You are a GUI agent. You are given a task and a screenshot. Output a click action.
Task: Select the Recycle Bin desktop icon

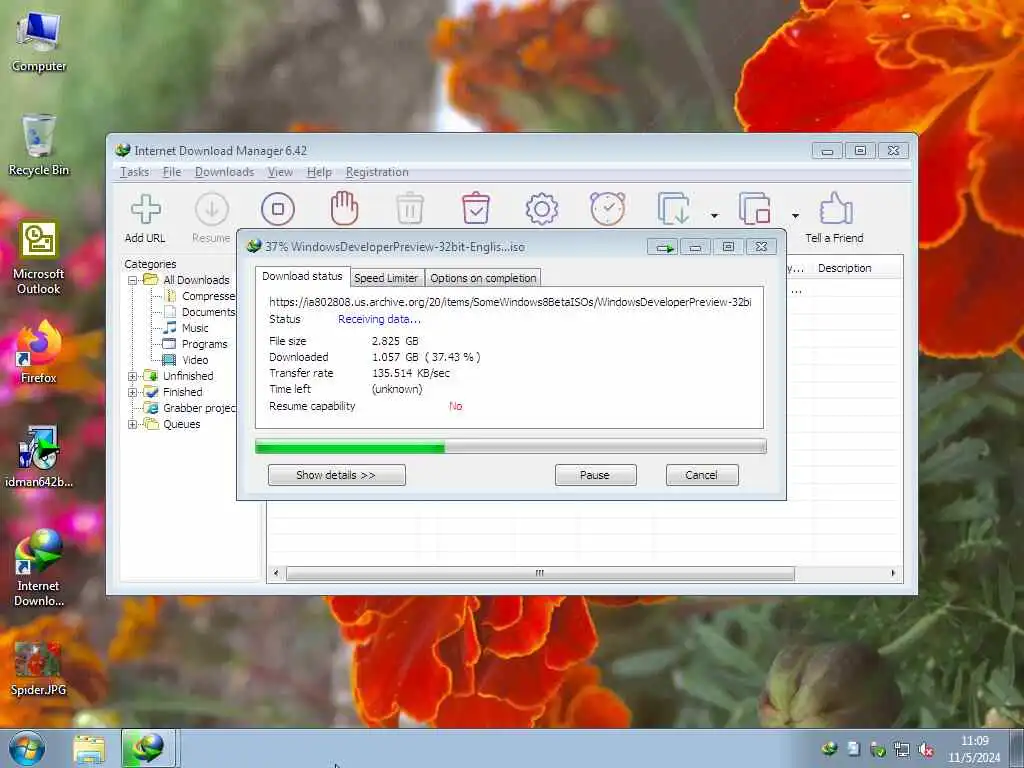[39, 145]
